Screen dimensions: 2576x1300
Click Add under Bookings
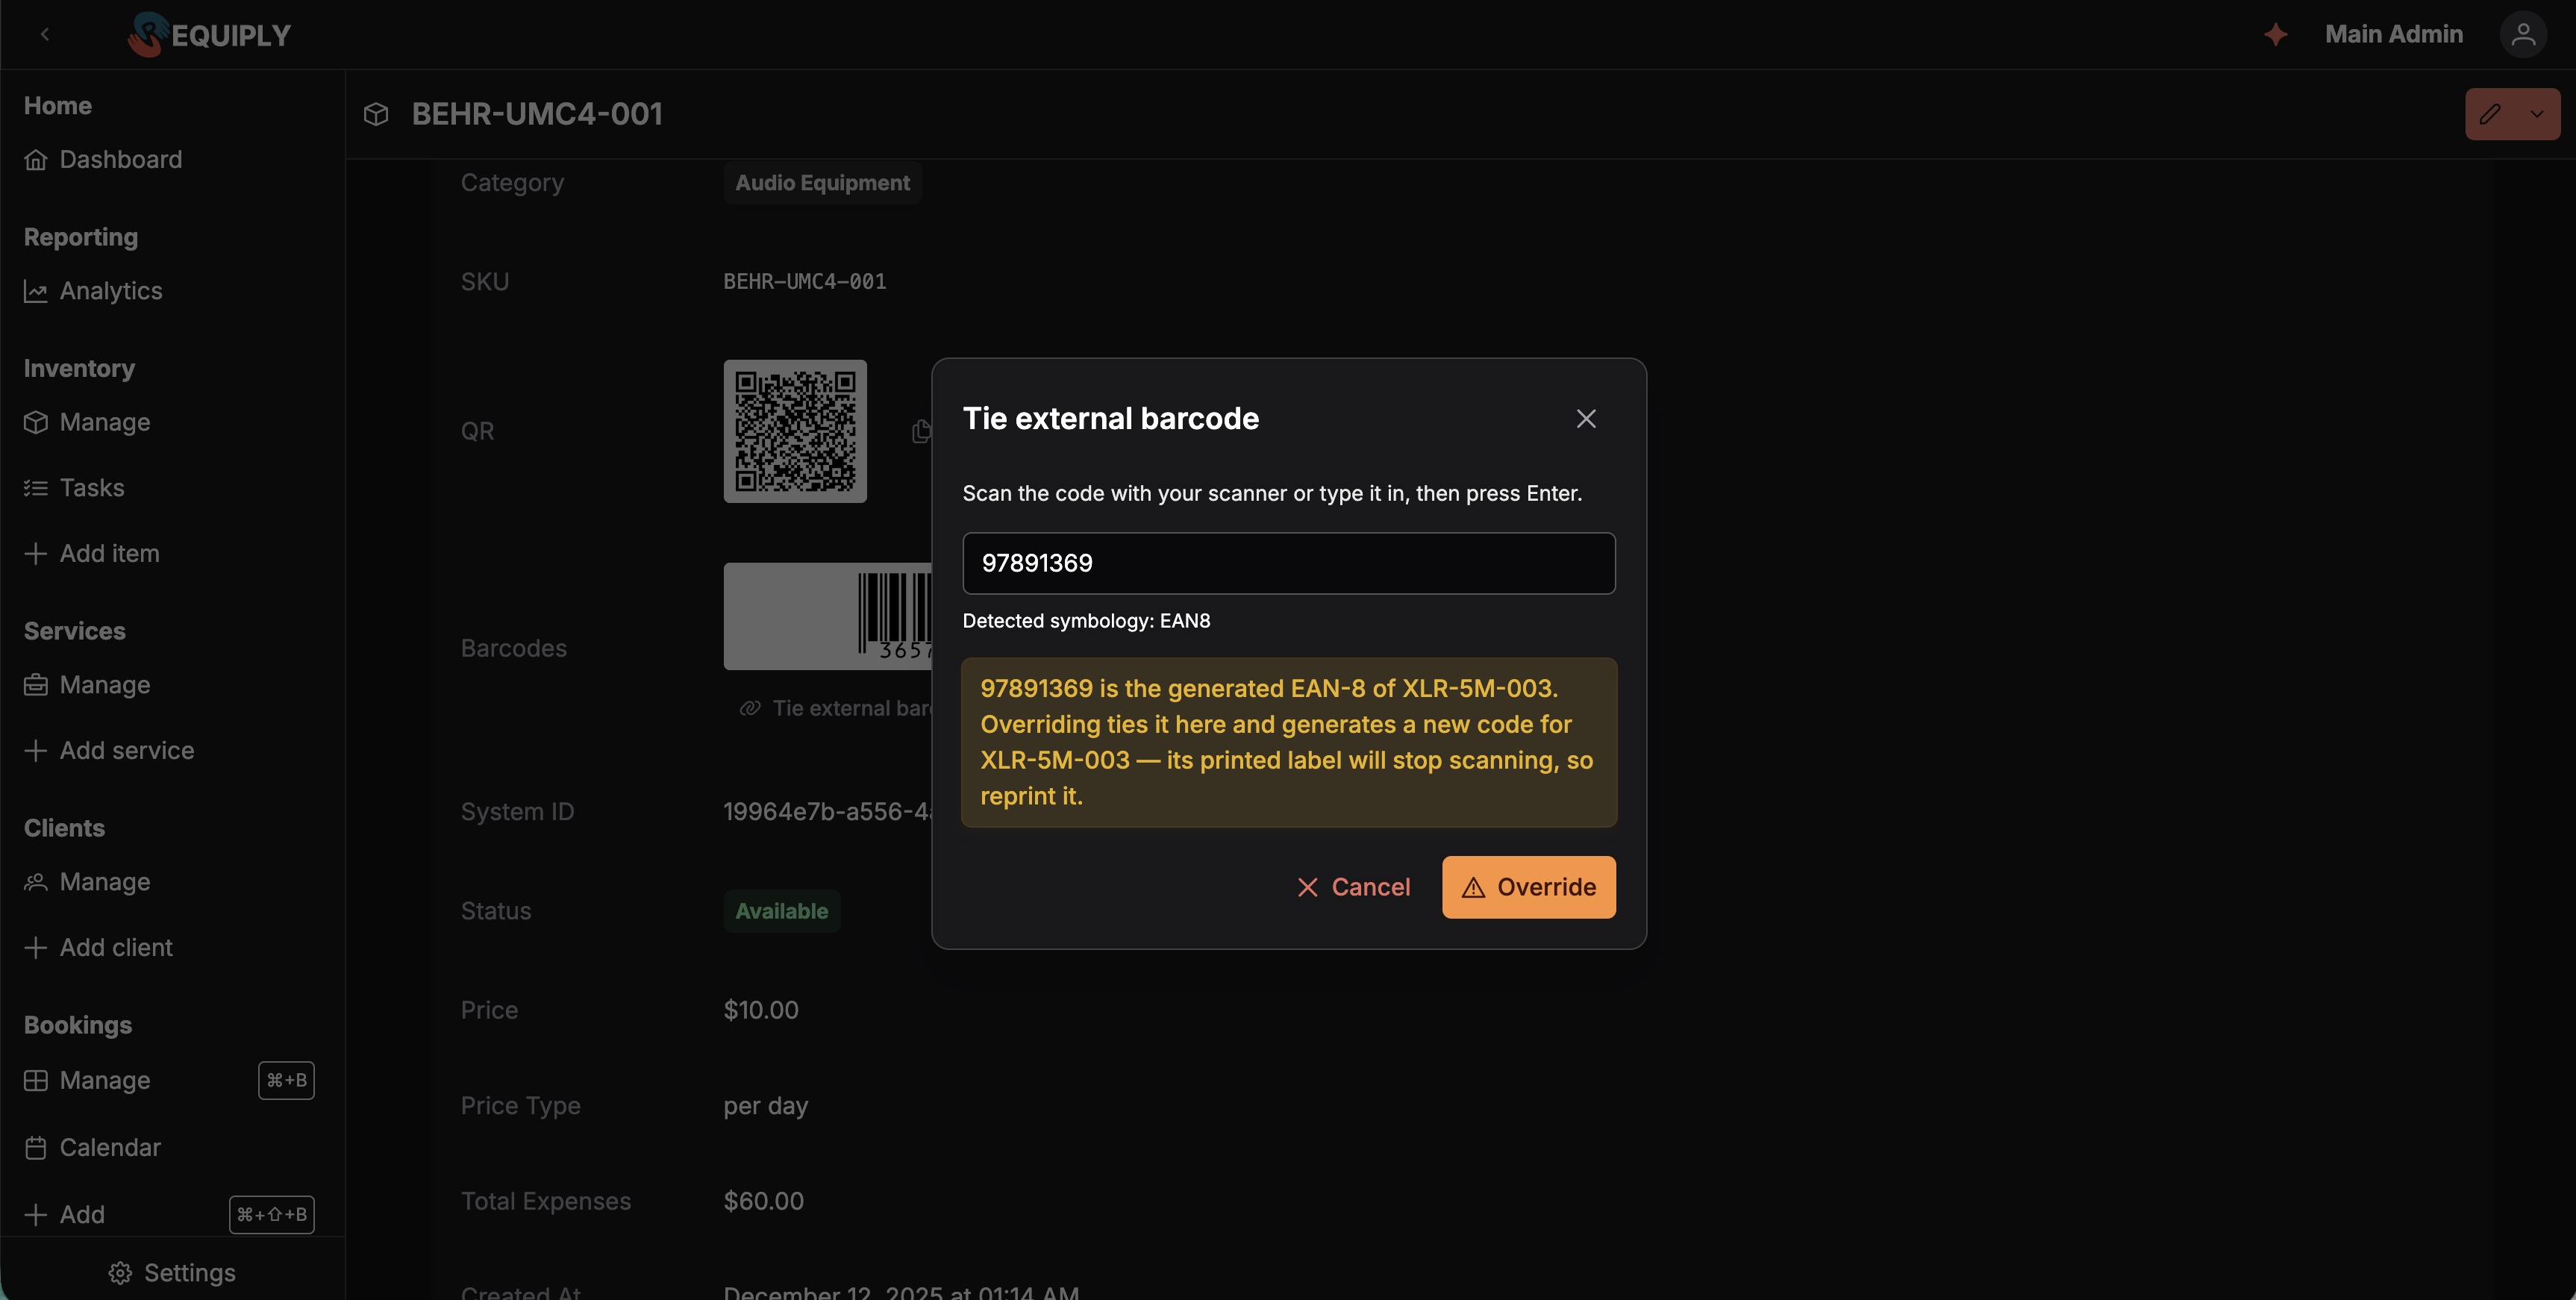pyautogui.click(x=64, y=1215)
